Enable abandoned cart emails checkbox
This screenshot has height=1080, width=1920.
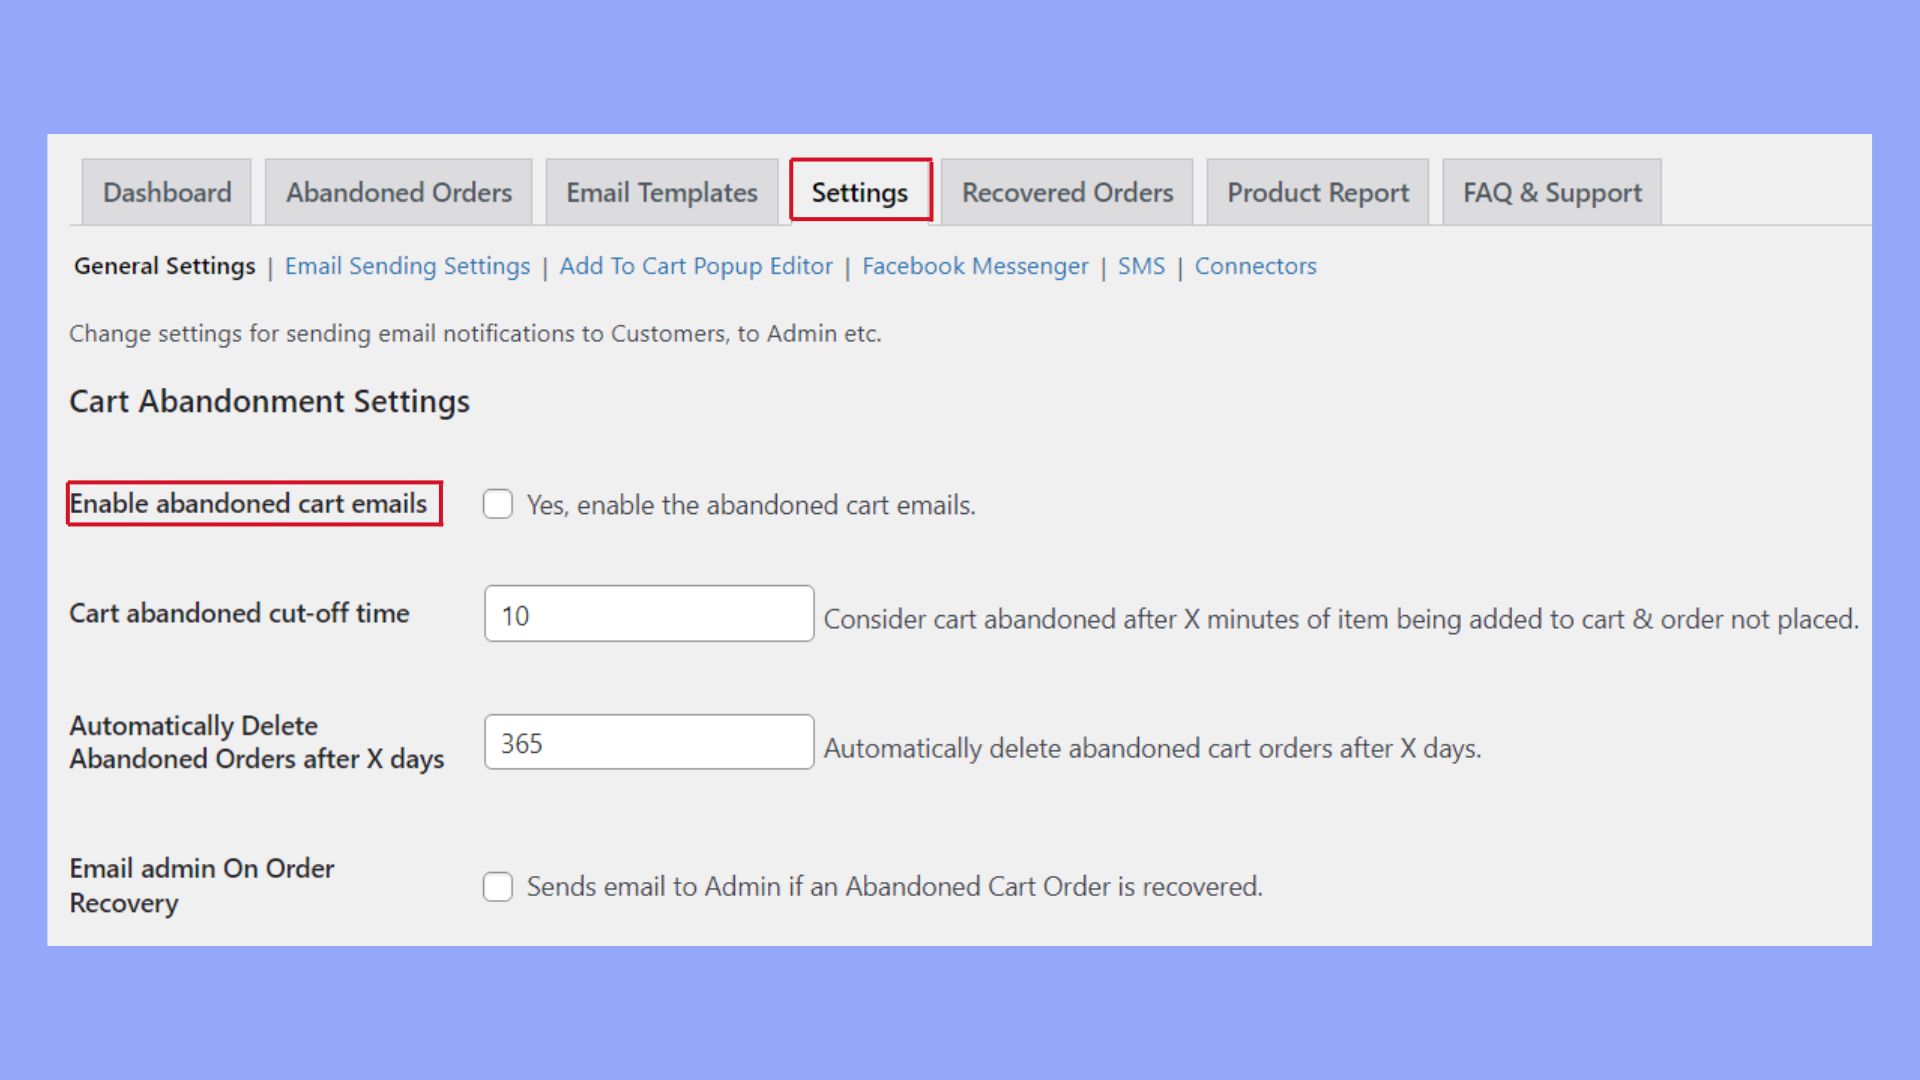click(498, 505)
